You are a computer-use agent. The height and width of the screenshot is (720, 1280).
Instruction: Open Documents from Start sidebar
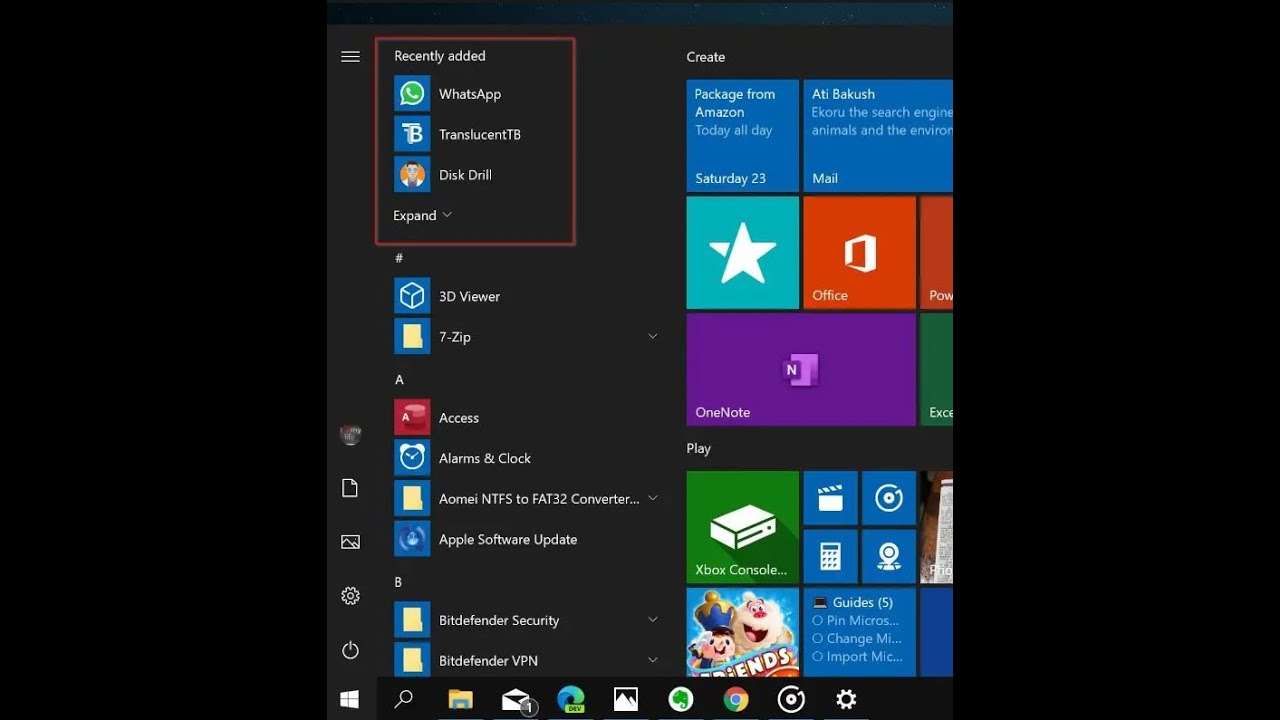click(350, 488)
